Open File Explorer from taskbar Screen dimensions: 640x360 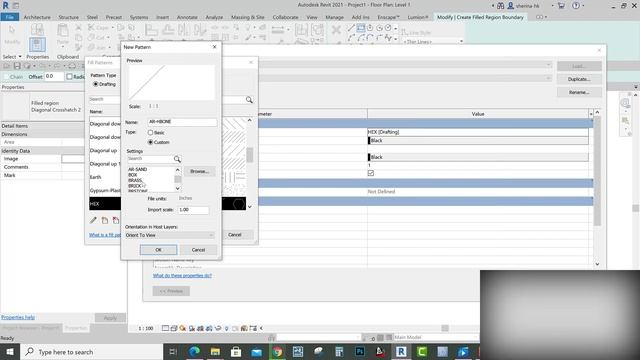click(215, 351)
